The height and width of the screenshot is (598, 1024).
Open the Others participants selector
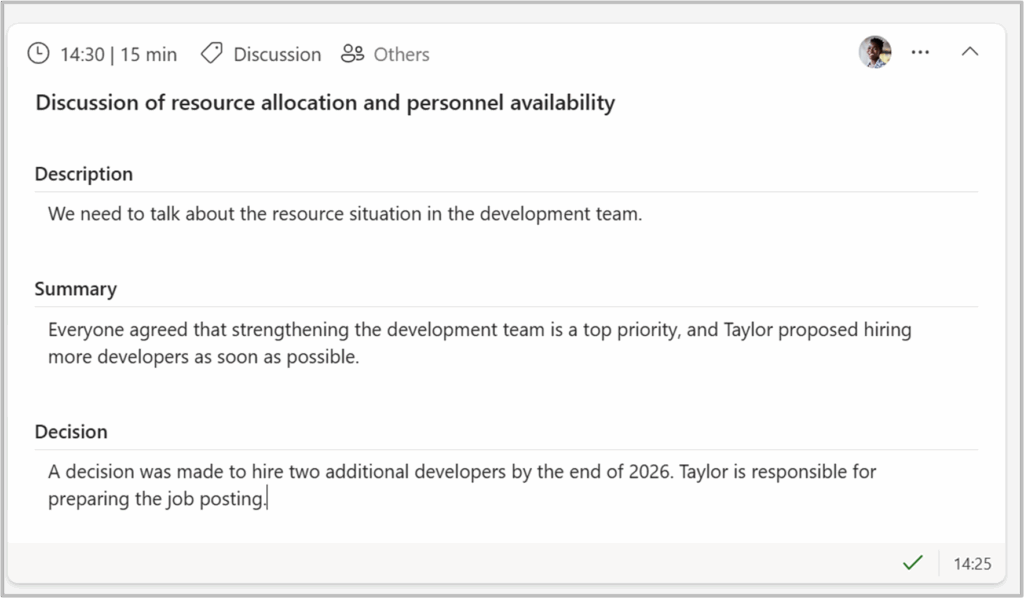tap(401, 55)
